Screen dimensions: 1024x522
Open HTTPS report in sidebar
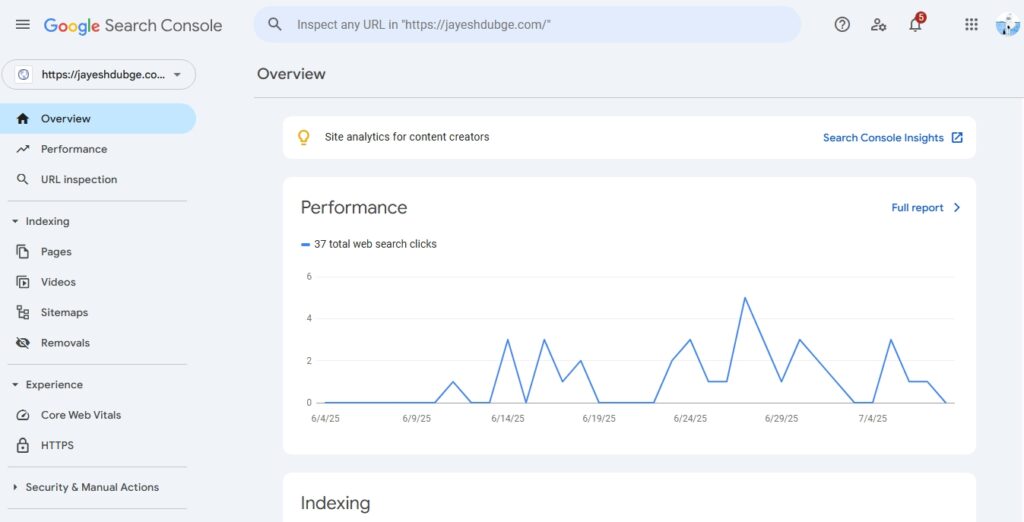pos(98,446)
